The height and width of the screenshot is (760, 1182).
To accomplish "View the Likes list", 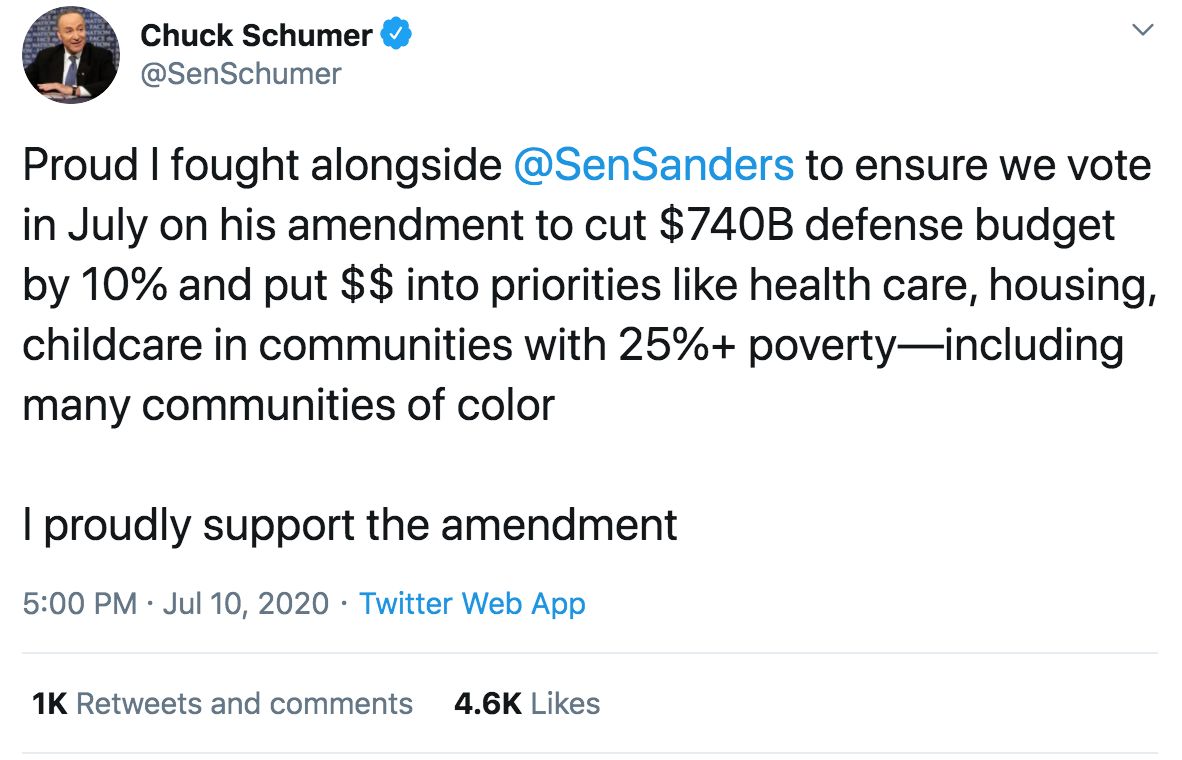I will (x=565, y=703).
